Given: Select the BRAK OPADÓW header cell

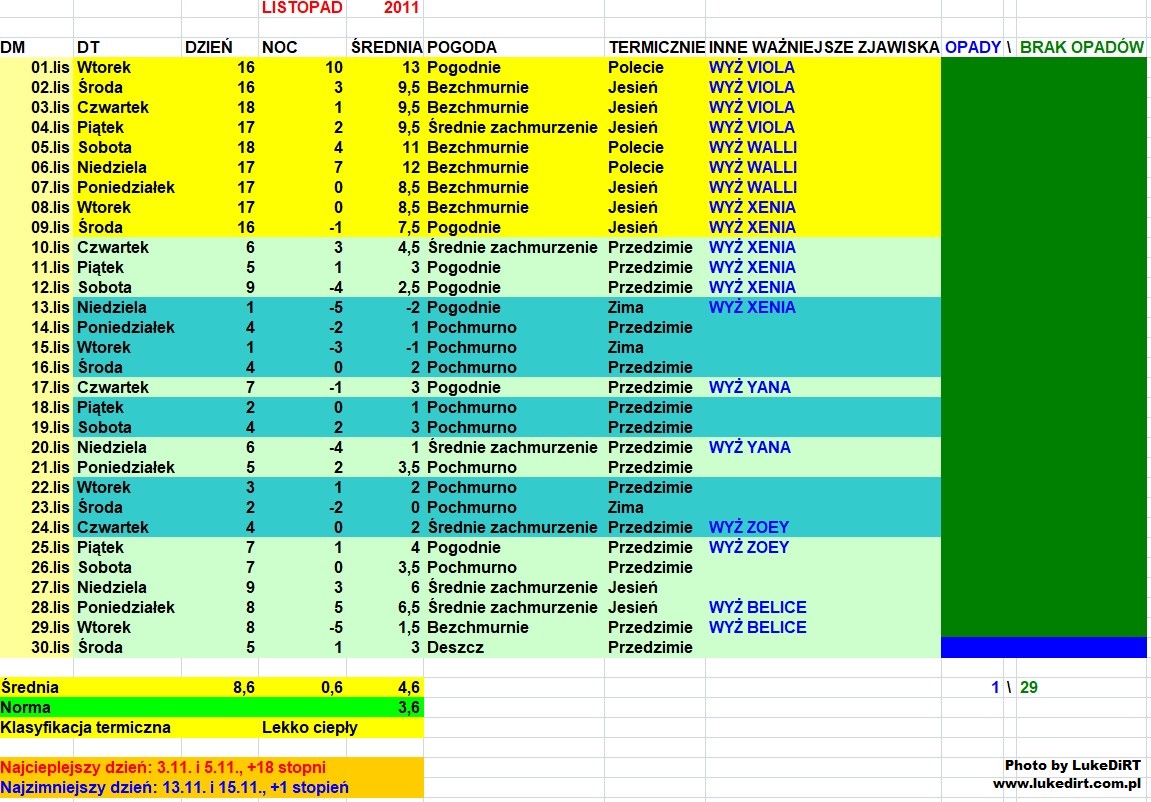Looking at the screenshot, I should coord(1082,47).
